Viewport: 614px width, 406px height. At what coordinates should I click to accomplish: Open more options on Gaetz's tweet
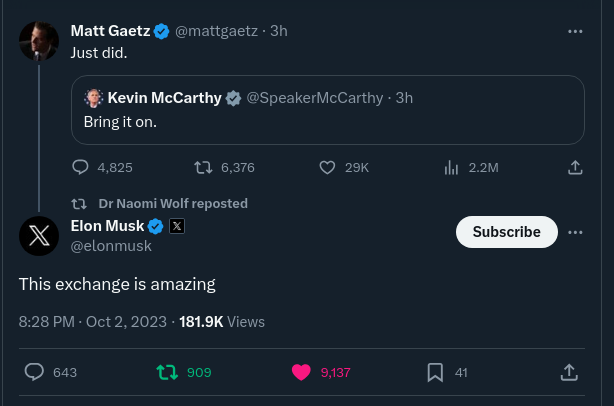coord(575,31)
